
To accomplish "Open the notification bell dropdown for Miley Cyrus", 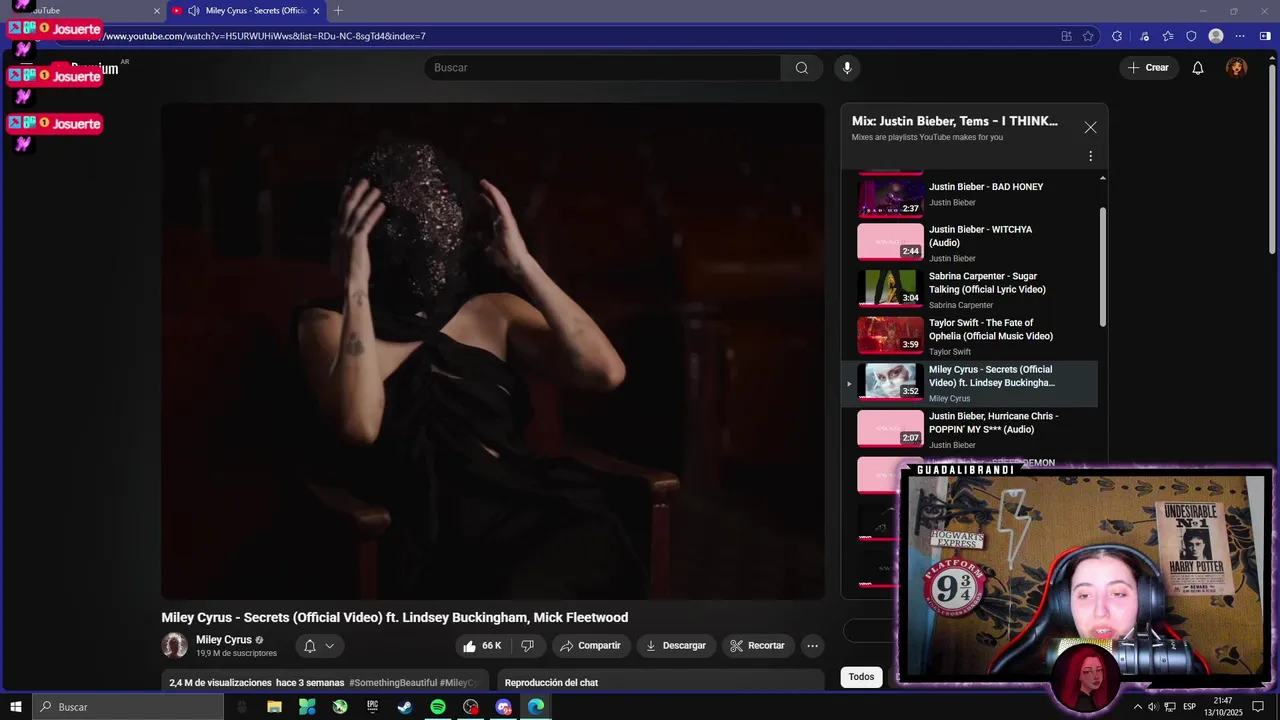I will 319,646.
